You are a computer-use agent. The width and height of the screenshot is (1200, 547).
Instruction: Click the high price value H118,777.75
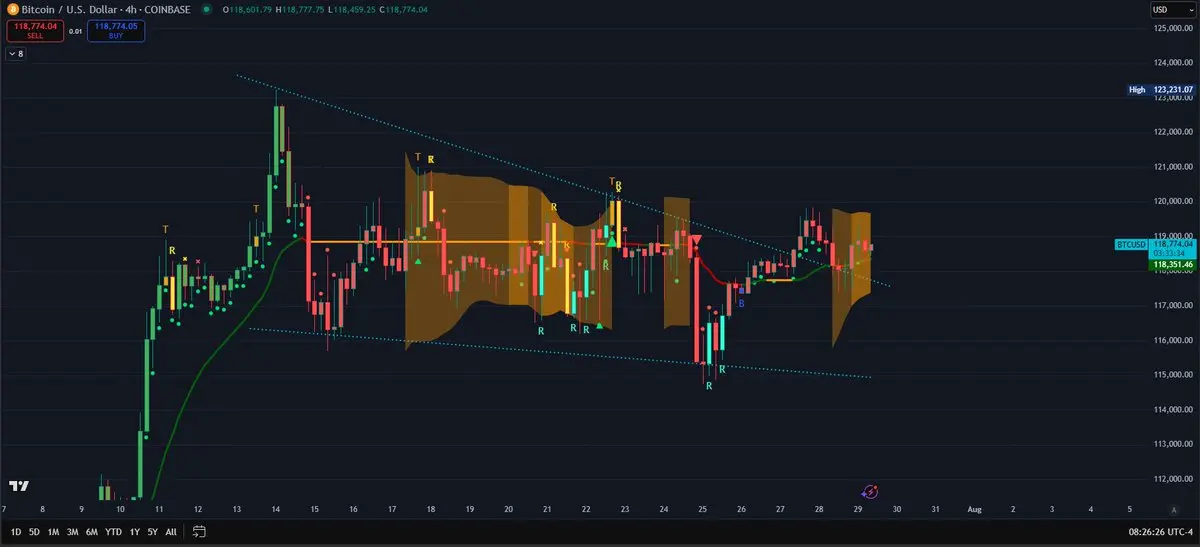click(301, 9)
